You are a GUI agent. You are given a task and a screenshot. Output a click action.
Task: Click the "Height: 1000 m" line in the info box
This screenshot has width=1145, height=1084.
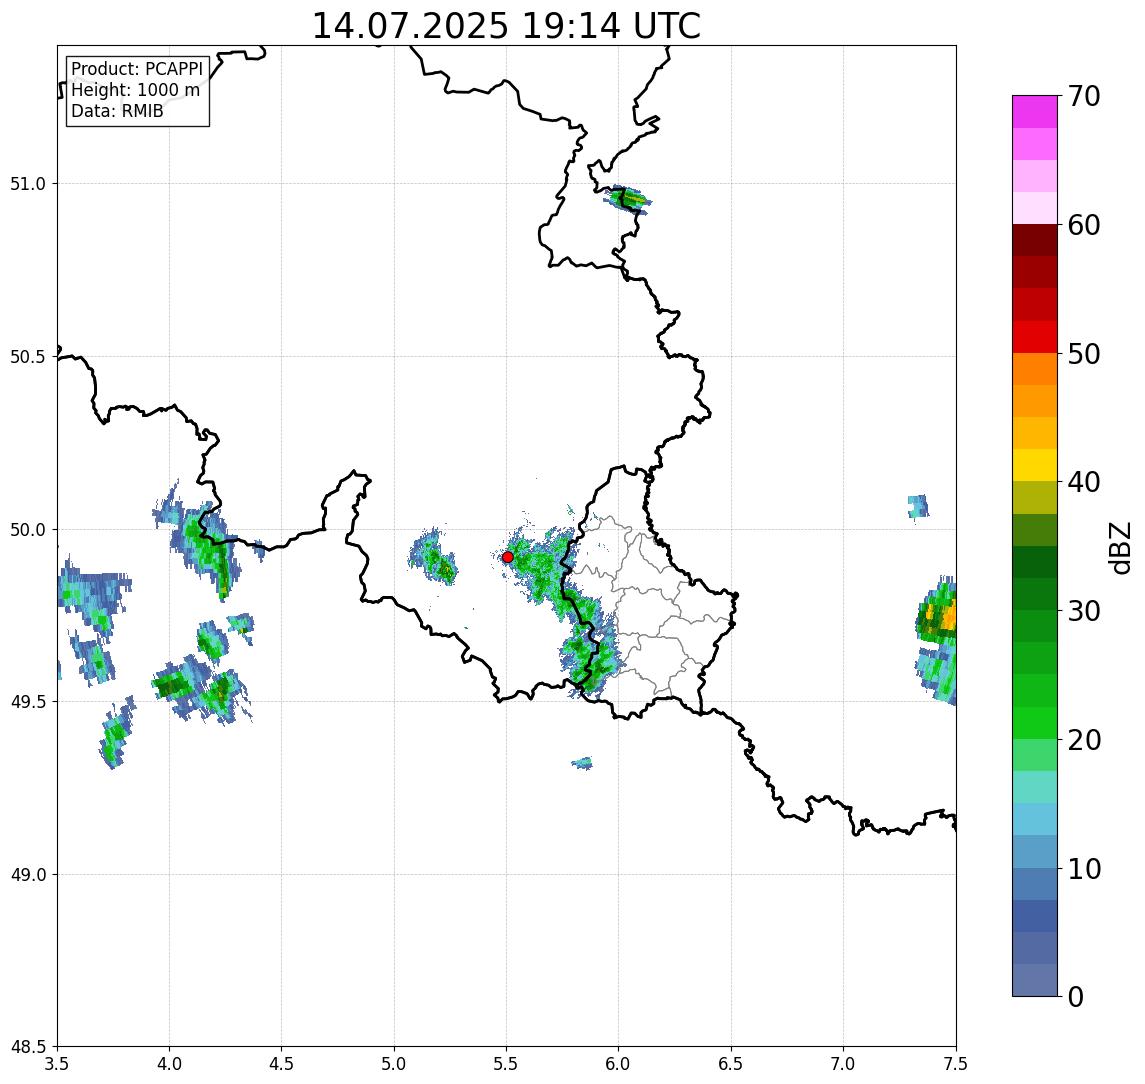pyautogui.click(x=135, y=90)
